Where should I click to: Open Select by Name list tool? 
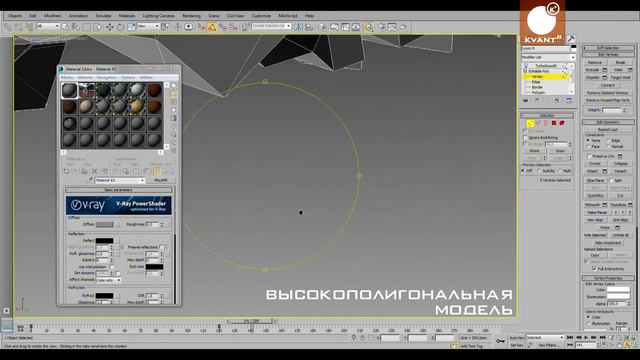[x=76, y=27]
